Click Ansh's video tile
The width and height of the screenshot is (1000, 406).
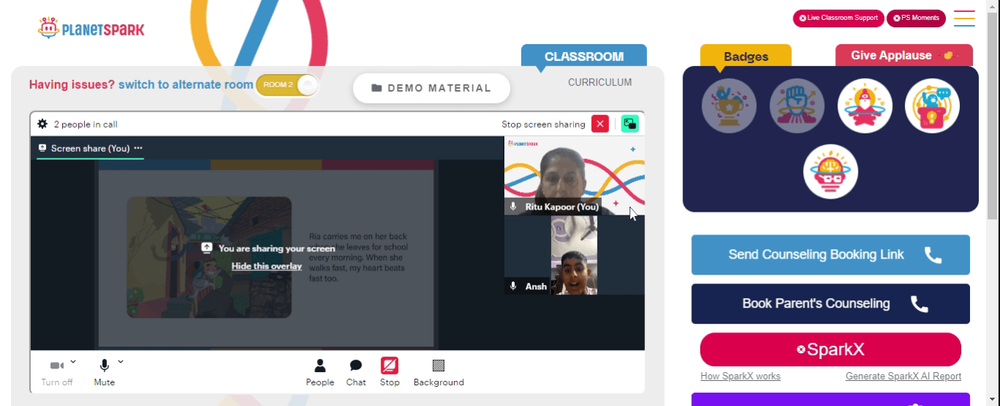(x=574, y=255)
